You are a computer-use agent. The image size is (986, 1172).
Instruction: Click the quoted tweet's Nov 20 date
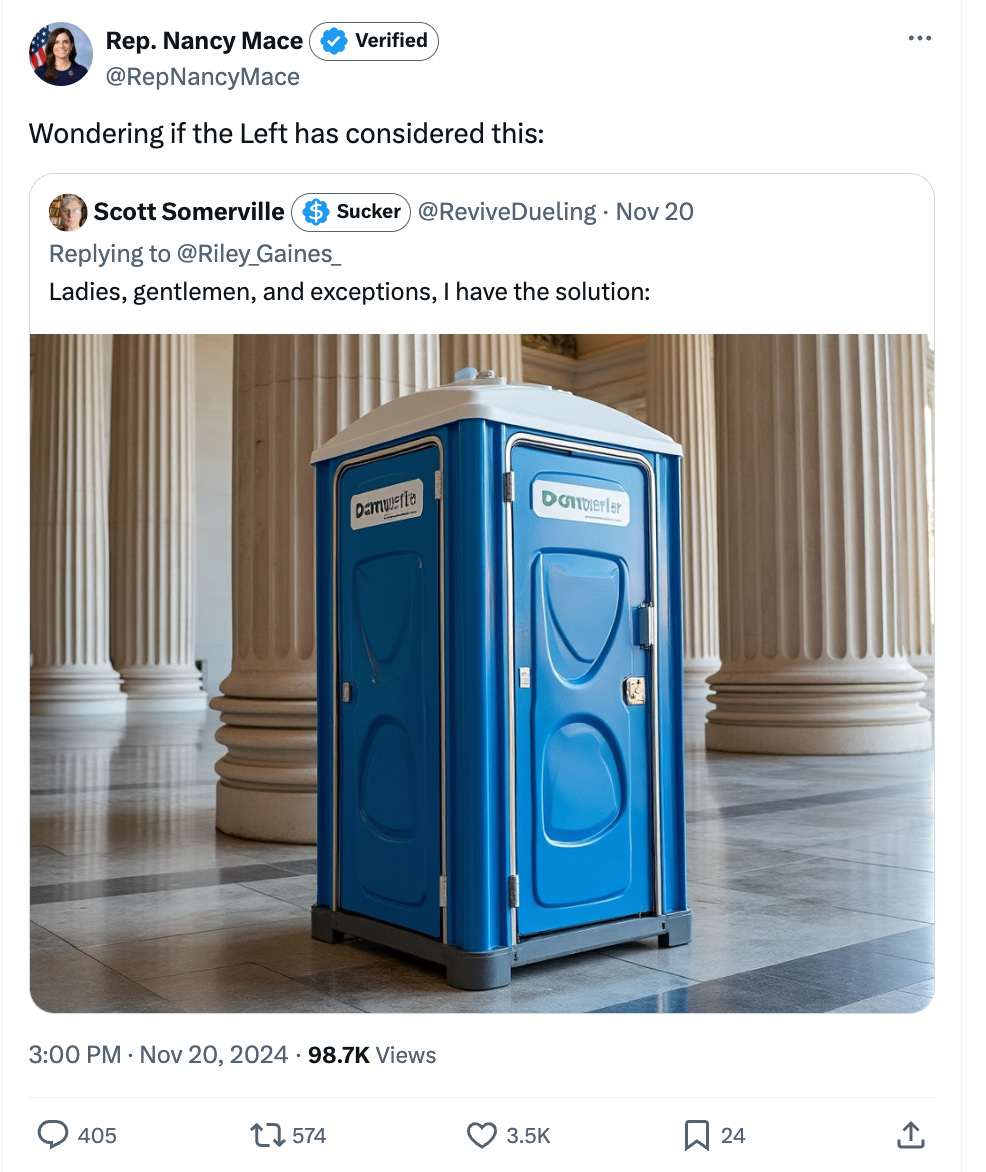654,212
